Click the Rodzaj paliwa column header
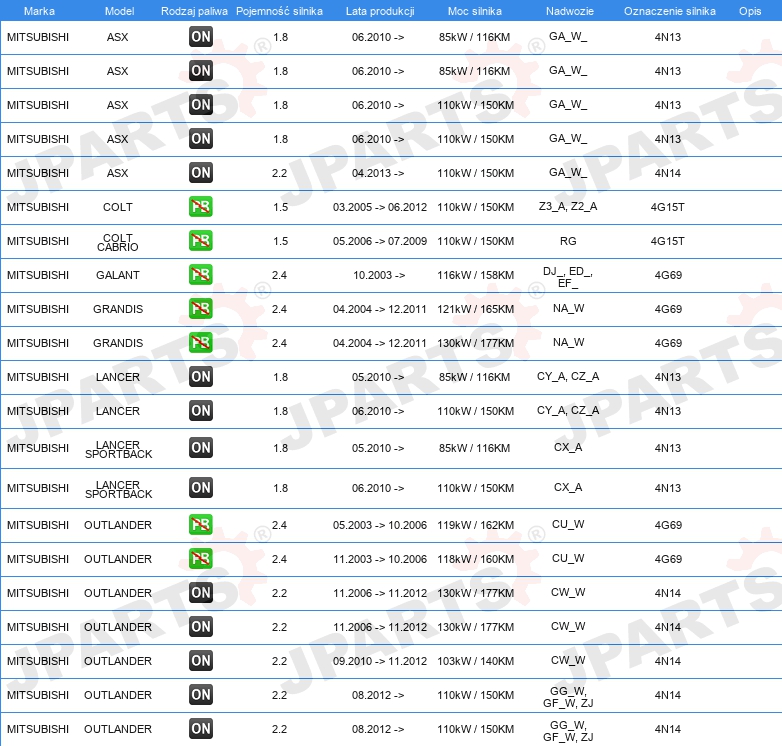782x746 pixels. [194, 11]
